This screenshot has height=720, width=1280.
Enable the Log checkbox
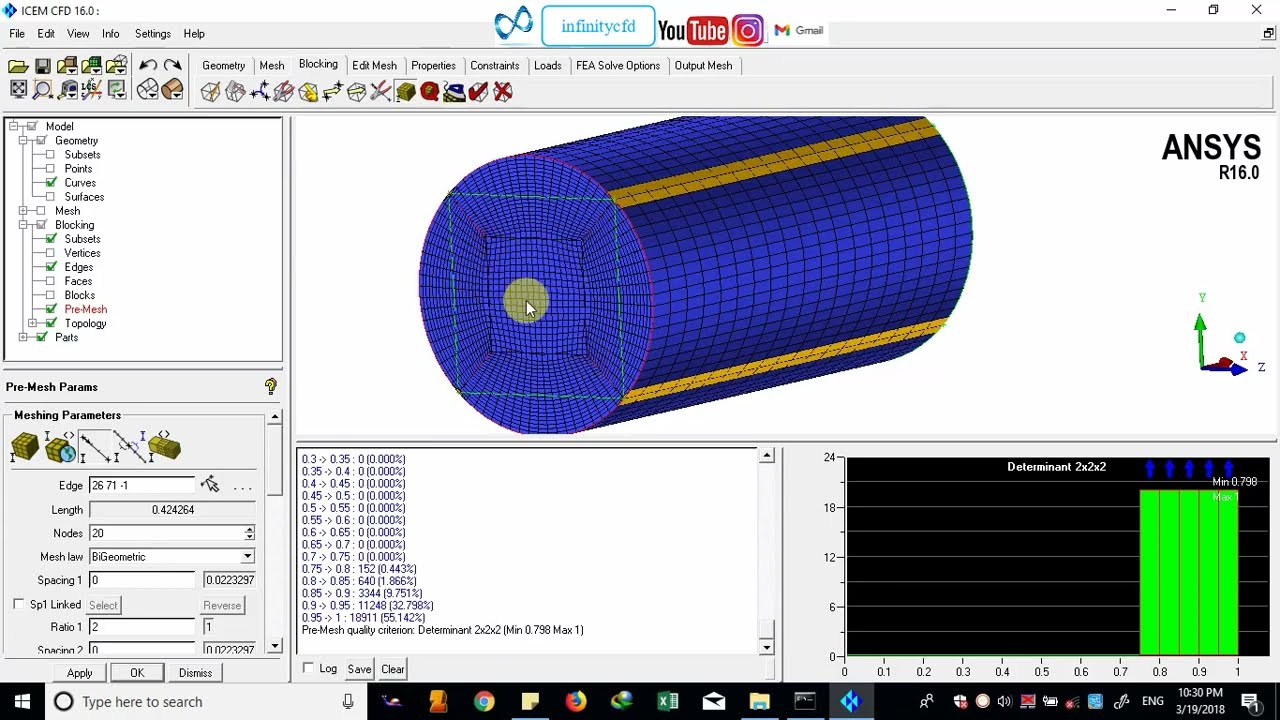pyautogui.click(x=308, y=669)
